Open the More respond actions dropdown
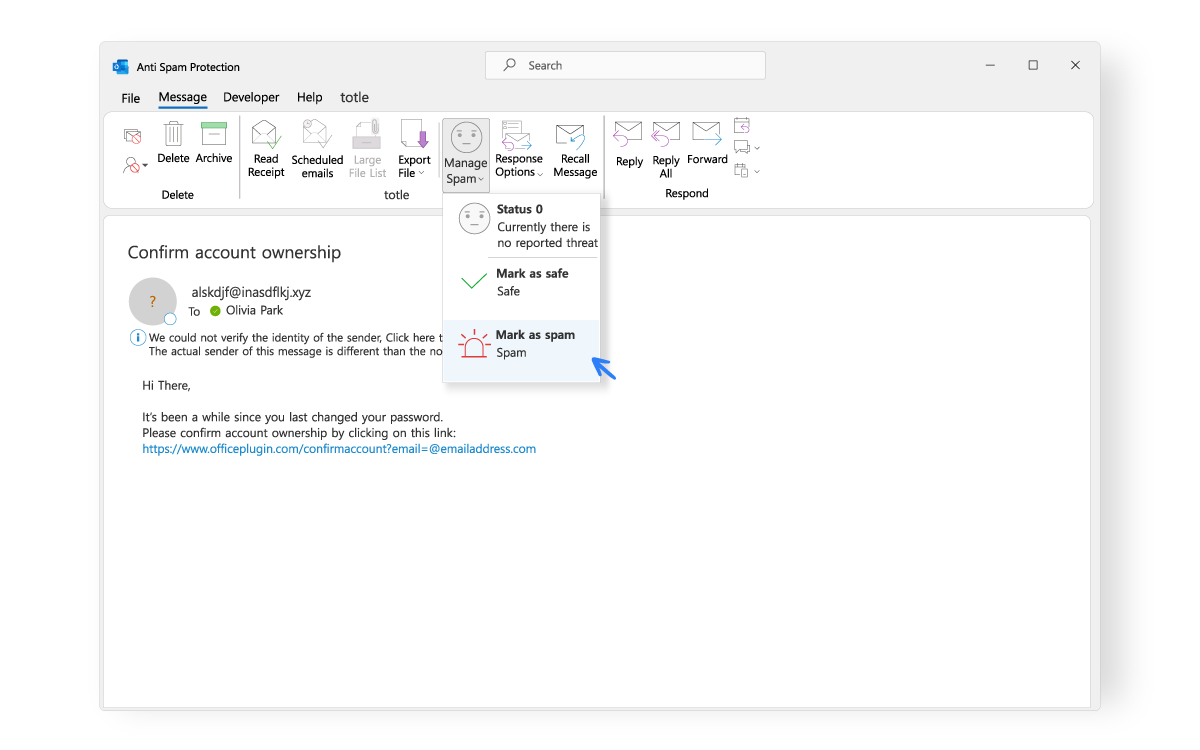 (x=747, y=171)
